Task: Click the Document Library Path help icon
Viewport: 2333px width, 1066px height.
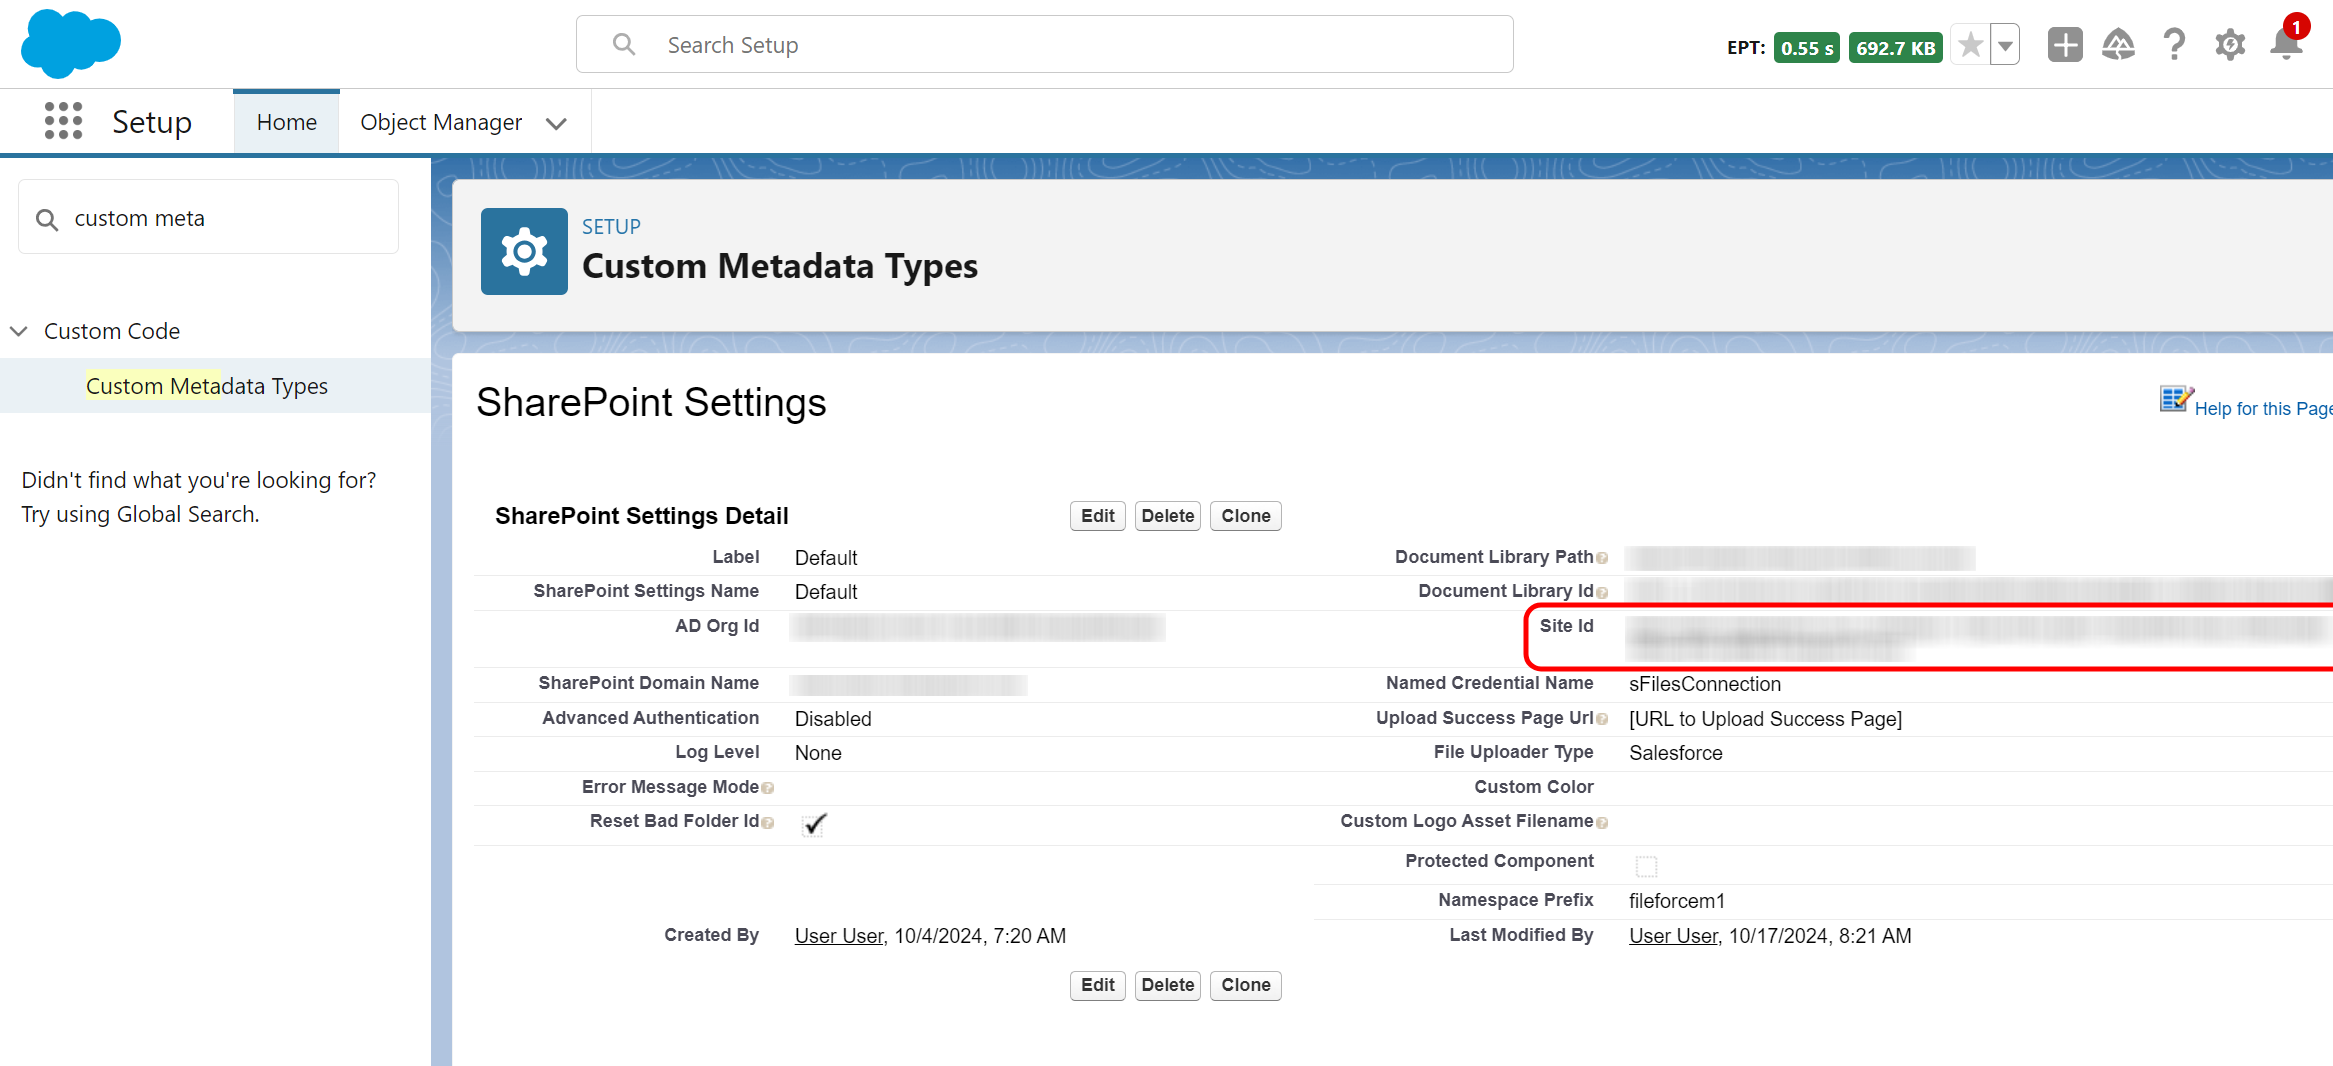Action: tap(1602, 558)
